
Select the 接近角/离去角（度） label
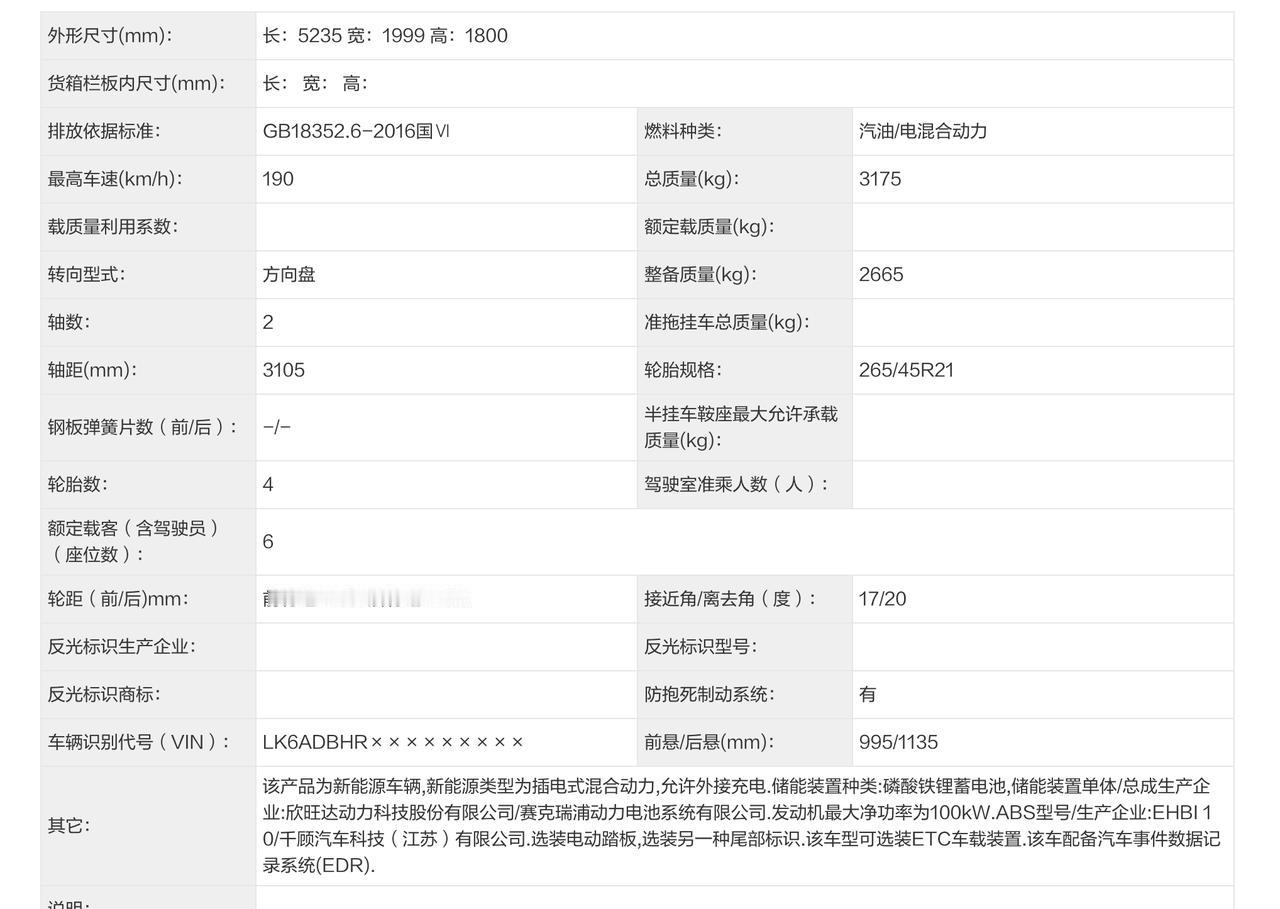pos(731,599)
